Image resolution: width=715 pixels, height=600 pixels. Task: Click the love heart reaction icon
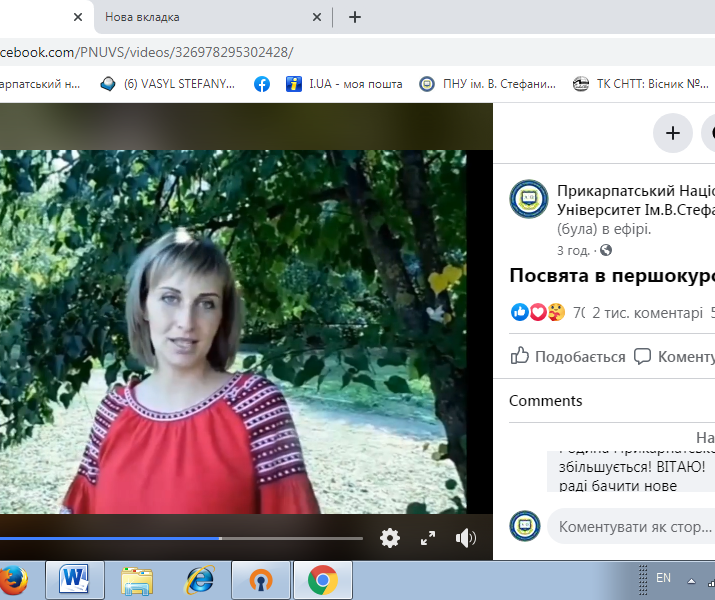pos(538,312)
